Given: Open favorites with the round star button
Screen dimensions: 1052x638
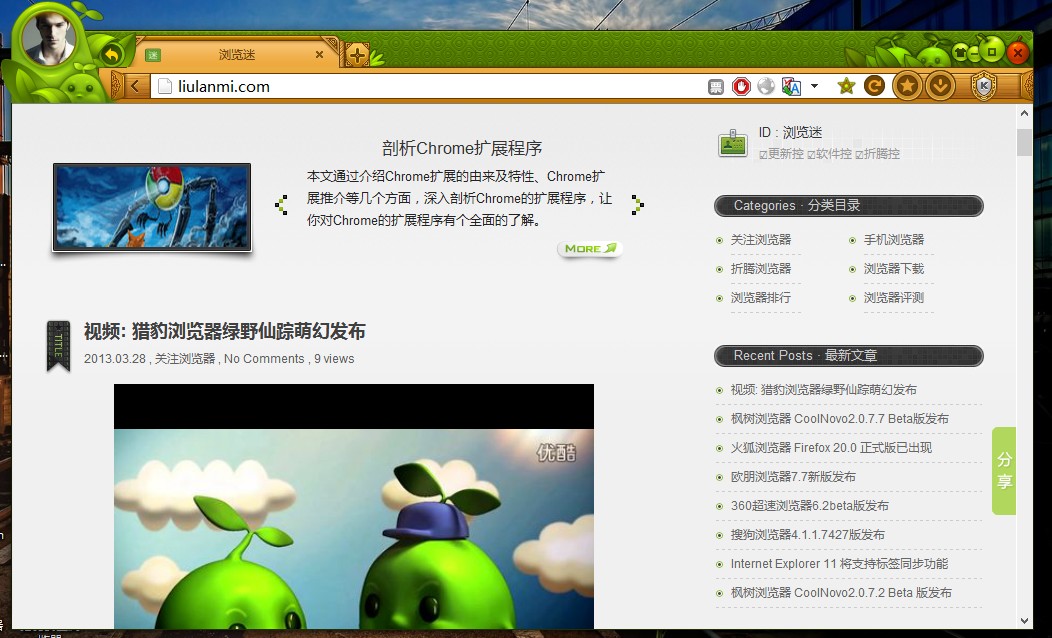Looking at the screenshot, I should (907, 86).
